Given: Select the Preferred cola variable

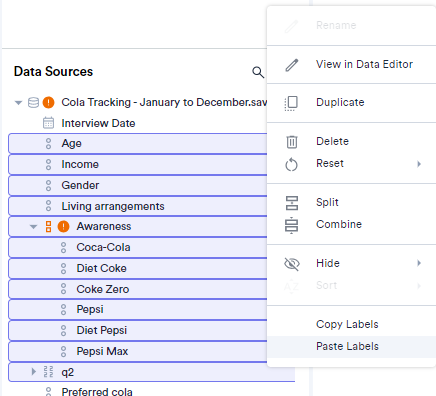Looking at the screenshot, I should (97, 391).
